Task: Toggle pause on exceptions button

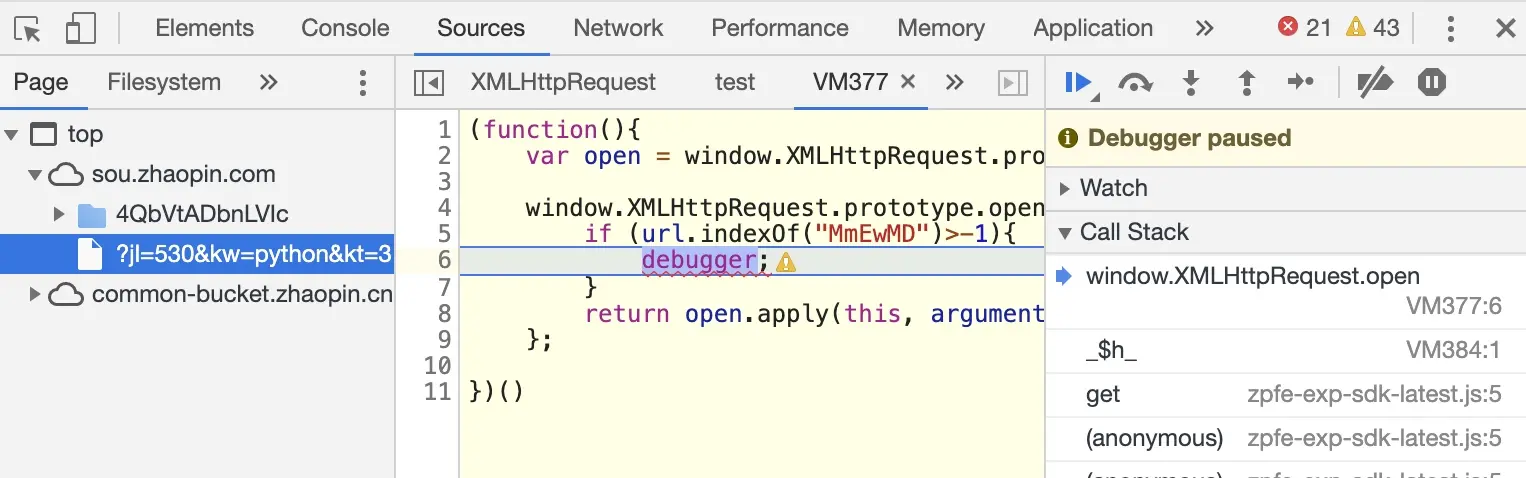Action: pos(1432,82)
